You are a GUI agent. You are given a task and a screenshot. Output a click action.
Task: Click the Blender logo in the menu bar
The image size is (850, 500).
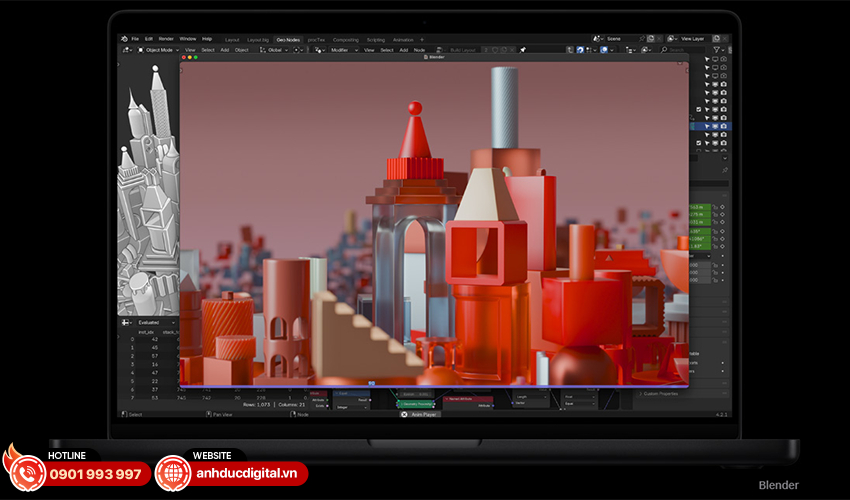pyautogui.click(x=124, y=39)
